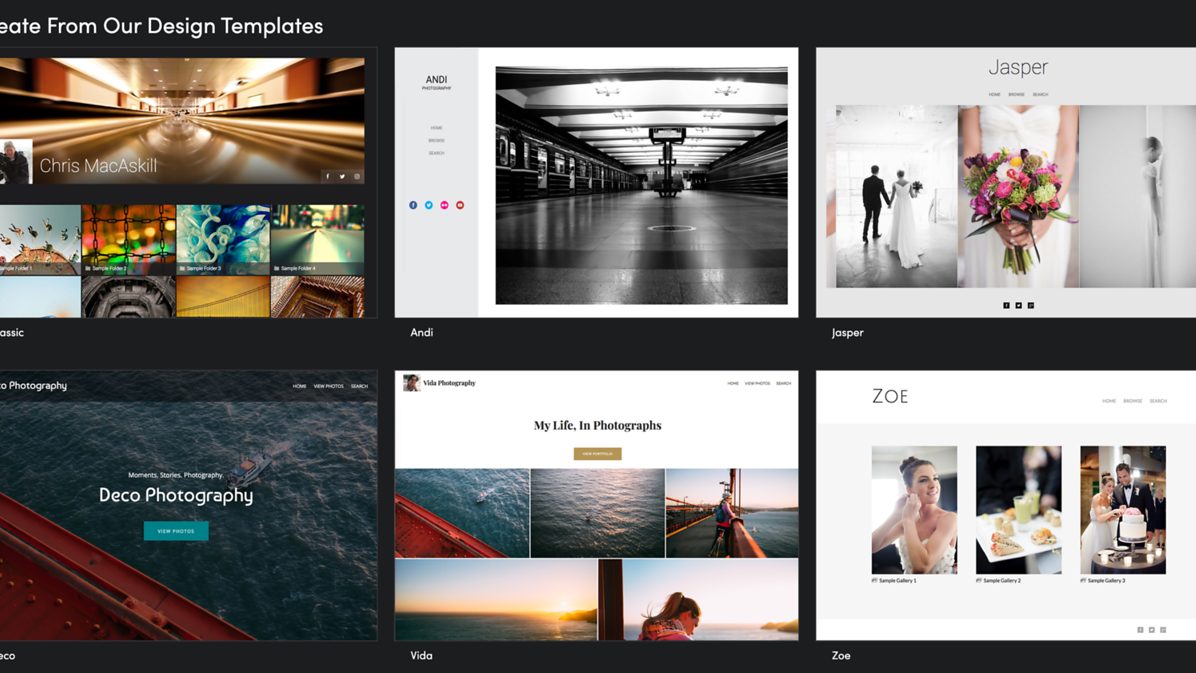Click Instagram icon on Chris MacAskill banner
The image size is (1196, 673).
[x=357, y=177]
